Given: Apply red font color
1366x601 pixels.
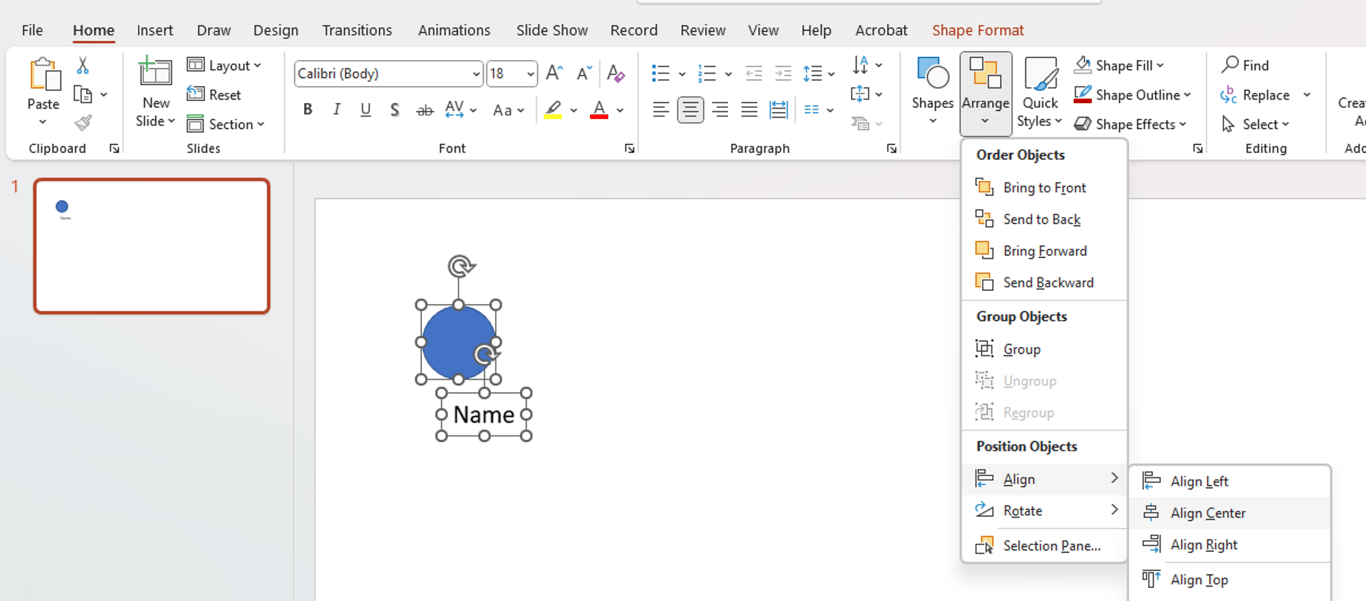Looking at the screenshot, I should pyautogui.click(x=599, y=110).
